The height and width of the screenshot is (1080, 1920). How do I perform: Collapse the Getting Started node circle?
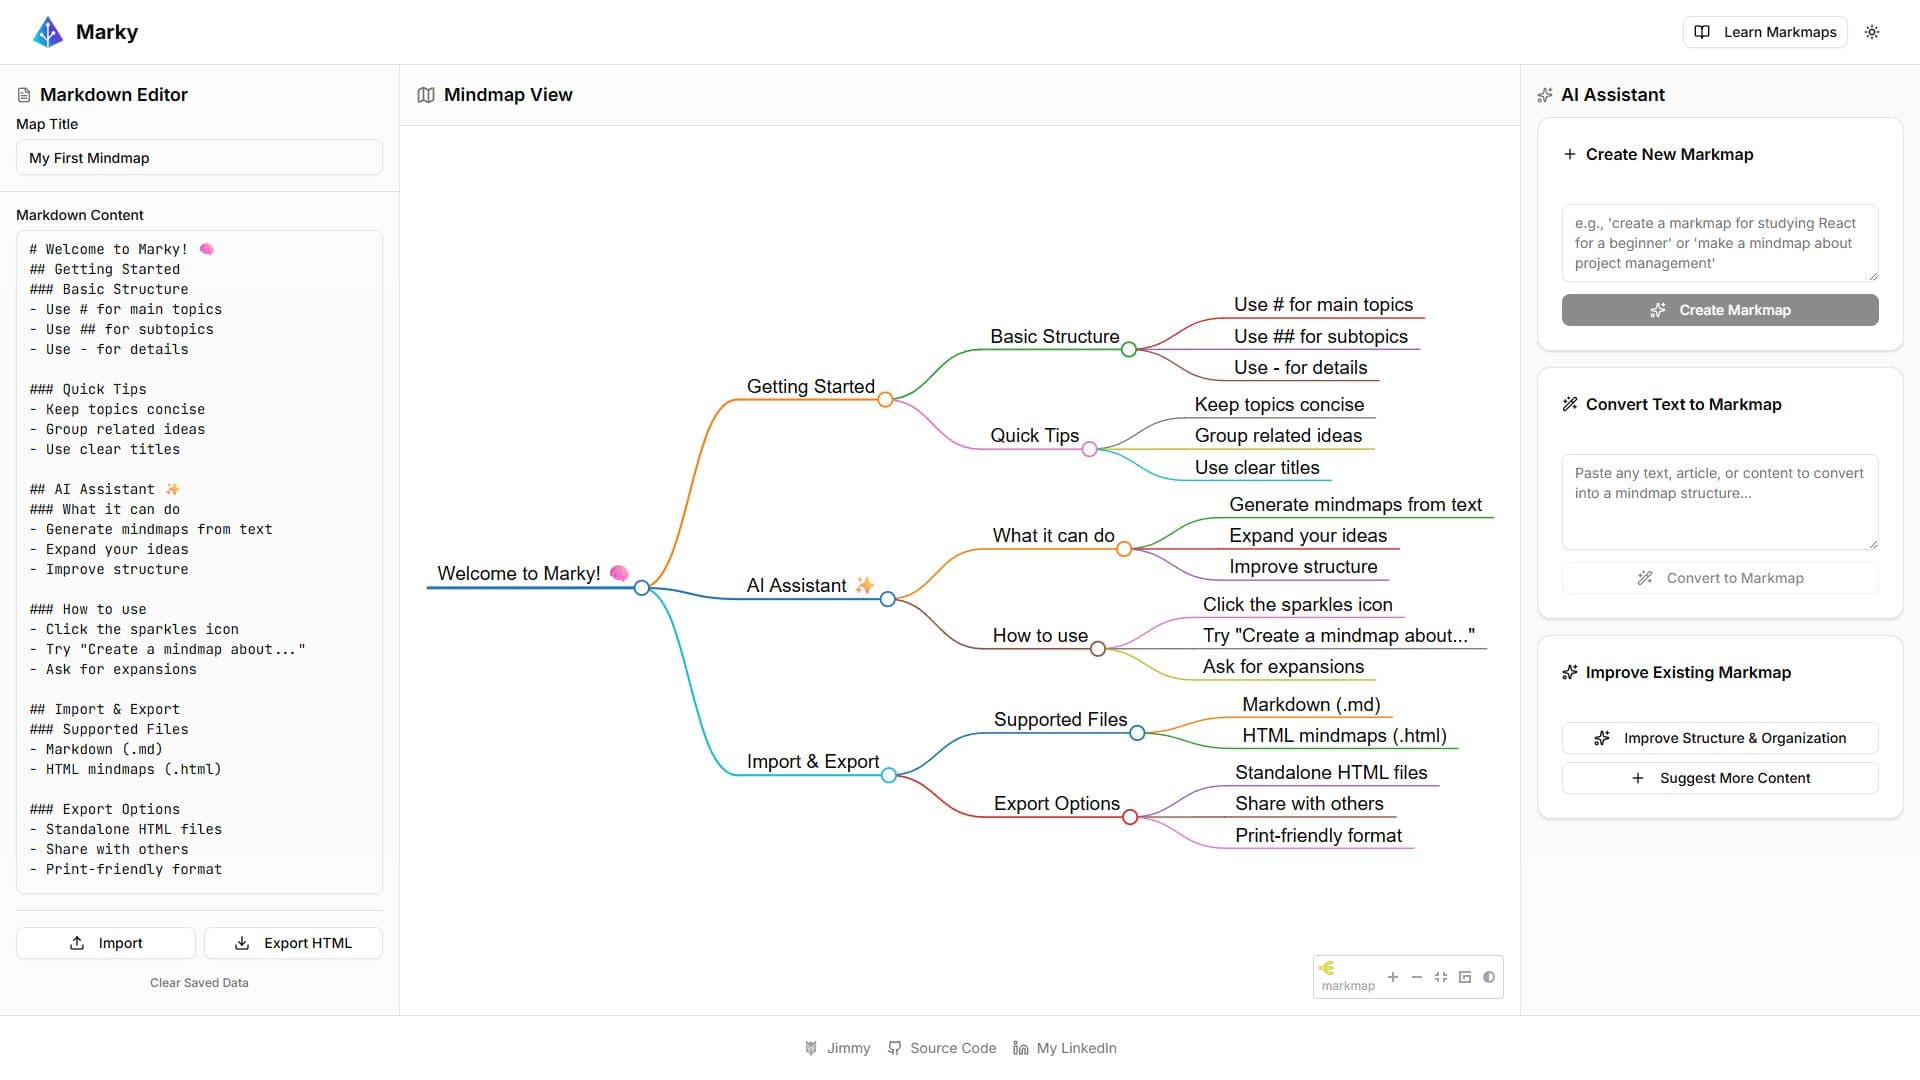885,400
